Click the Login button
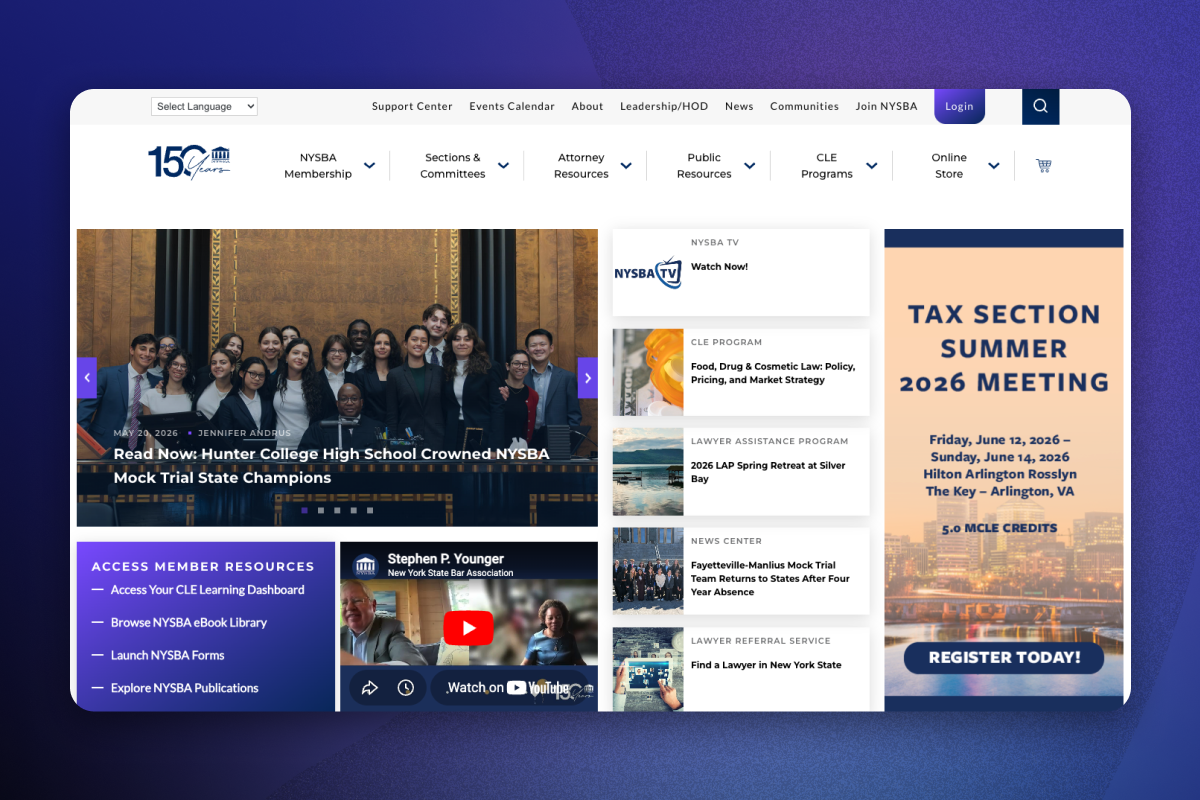1200x800 pixels. pyautogui.click(x=959, y=106)
